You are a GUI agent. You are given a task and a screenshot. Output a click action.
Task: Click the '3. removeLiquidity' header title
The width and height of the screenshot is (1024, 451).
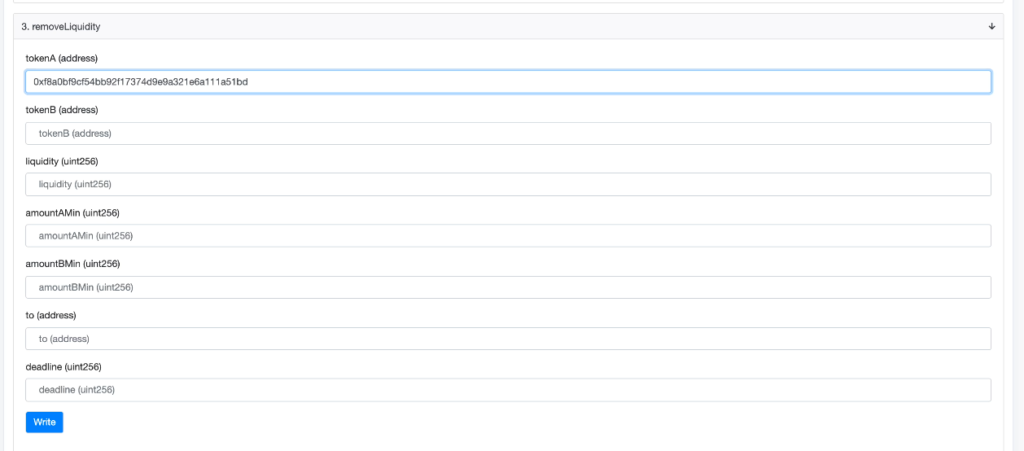[61, 27]
